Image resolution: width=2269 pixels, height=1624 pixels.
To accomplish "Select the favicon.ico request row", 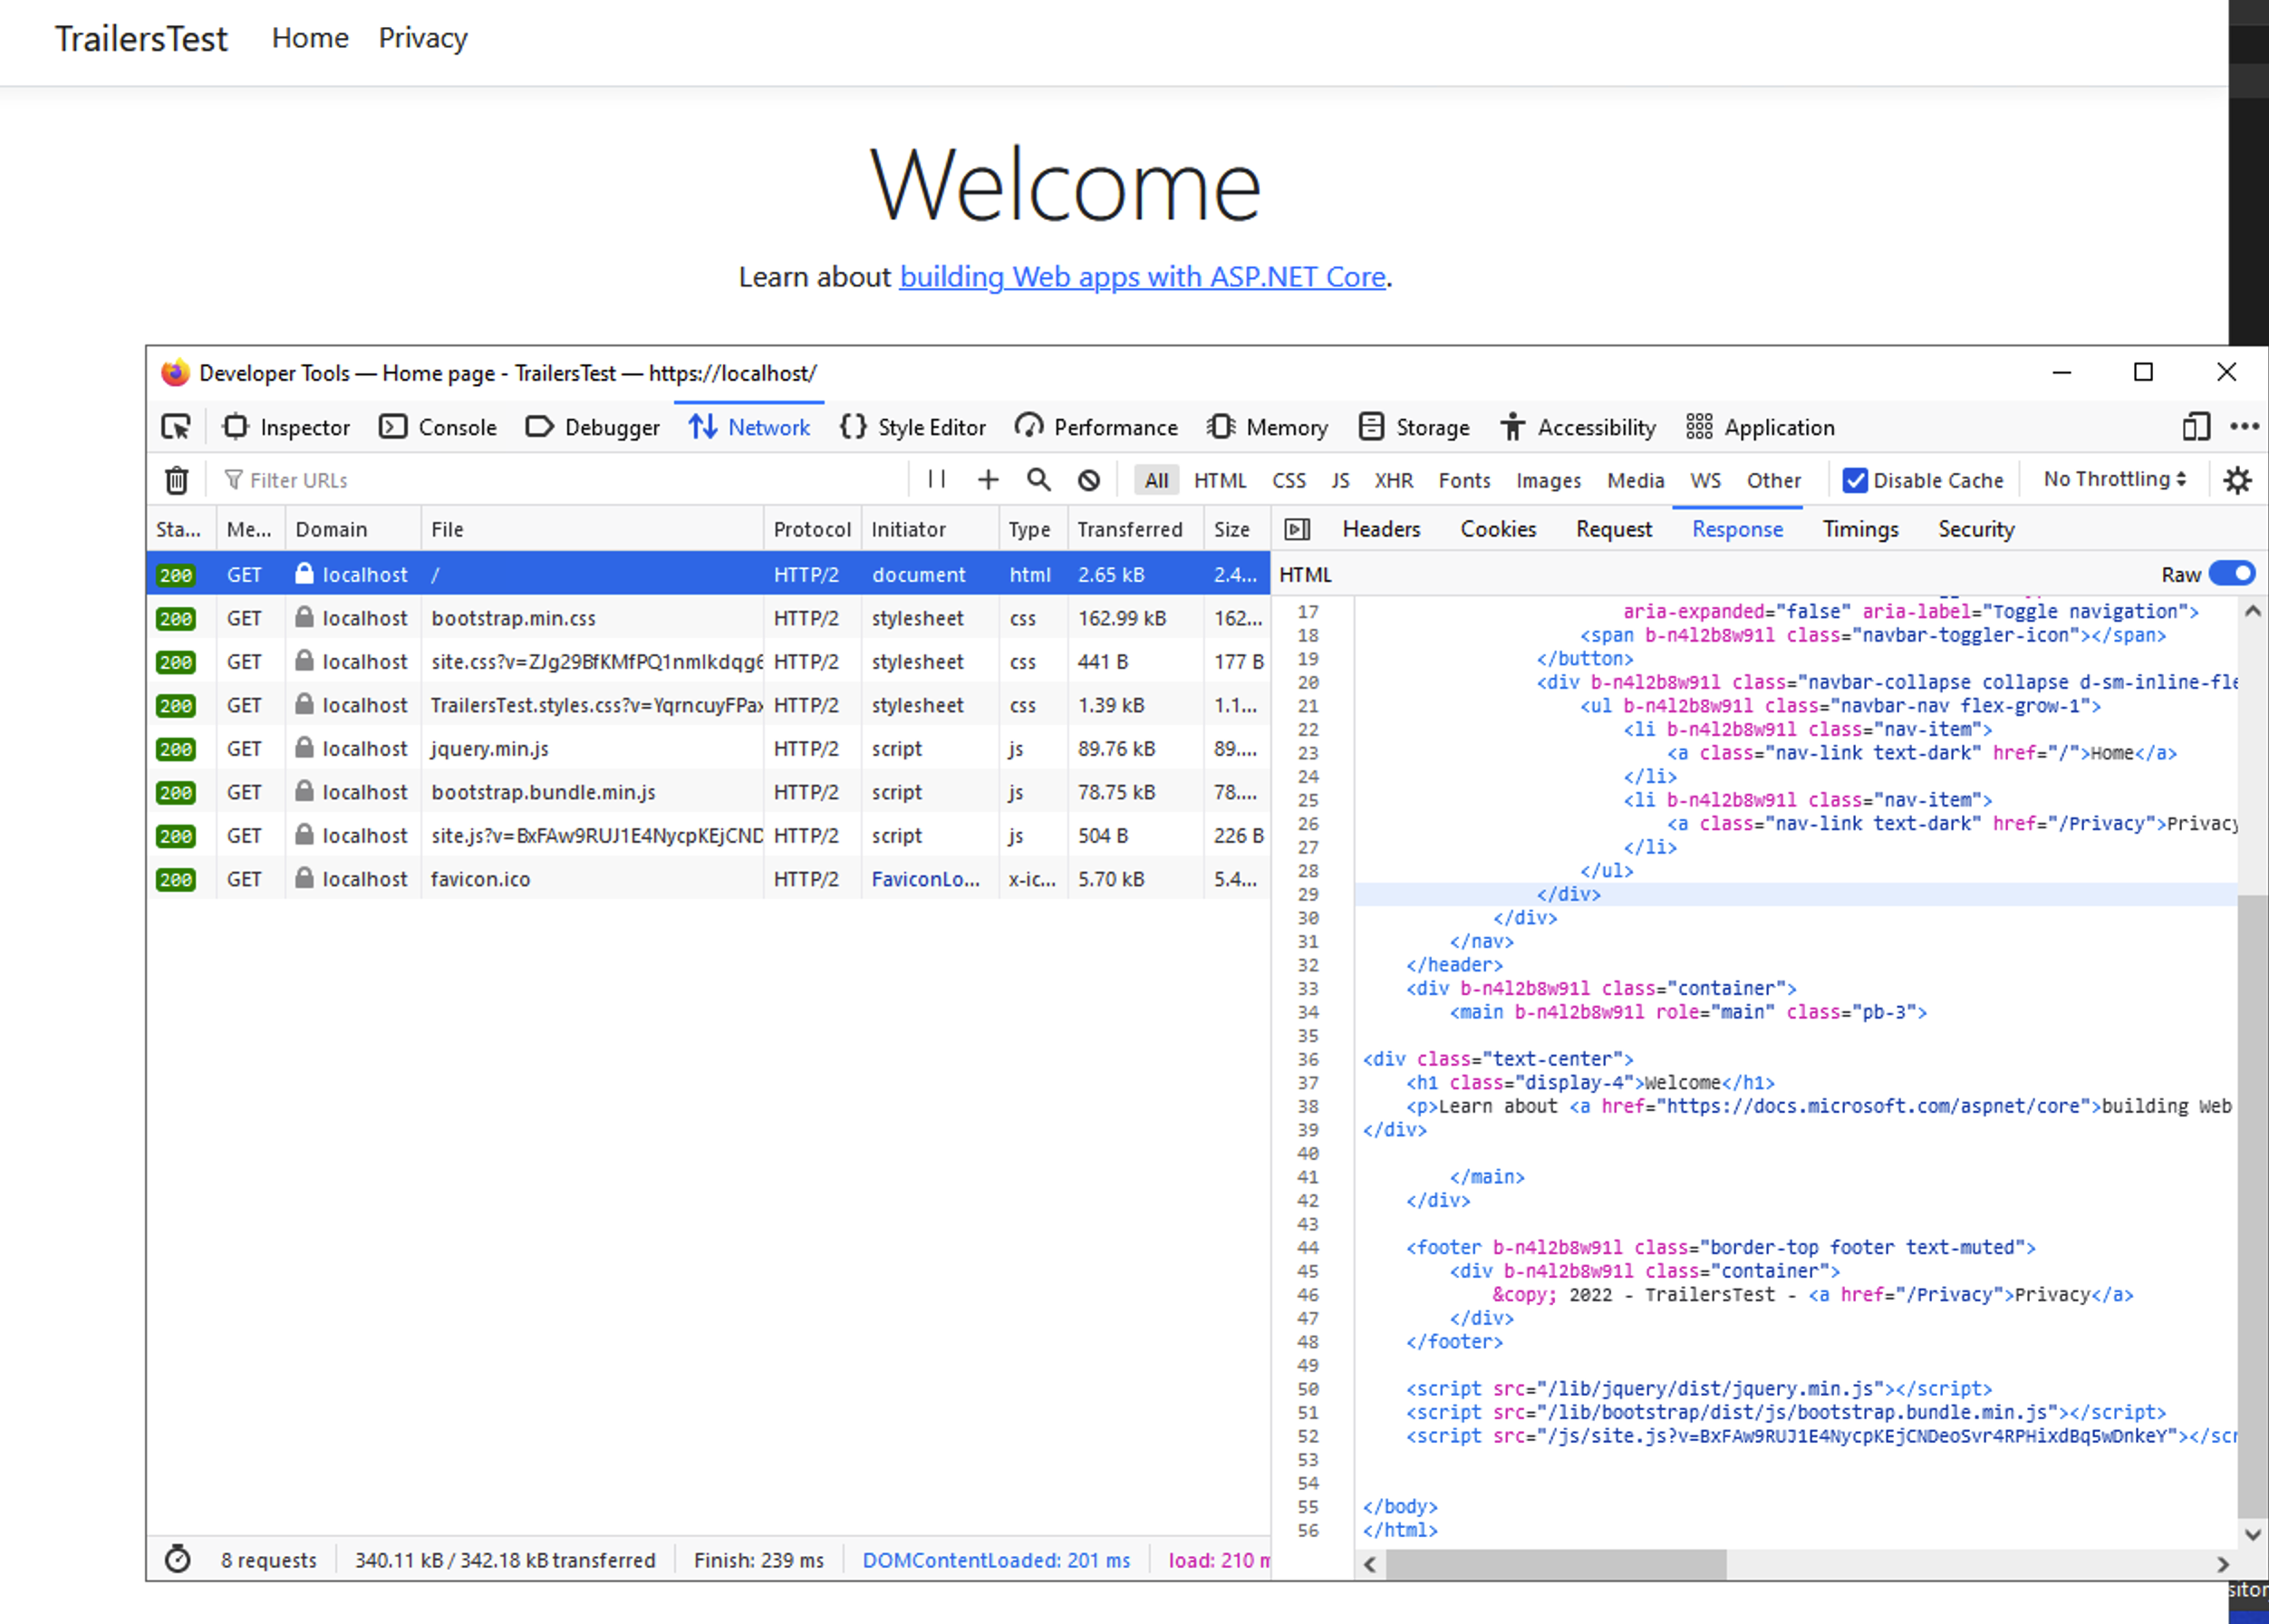I will click(x=481, y=879).
